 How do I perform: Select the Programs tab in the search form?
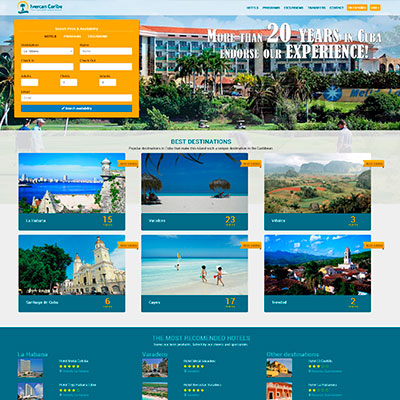coord(72,36)
